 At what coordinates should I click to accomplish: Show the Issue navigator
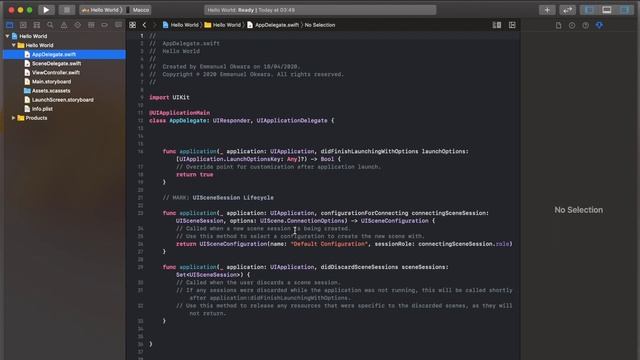click(x=64, y=25)
